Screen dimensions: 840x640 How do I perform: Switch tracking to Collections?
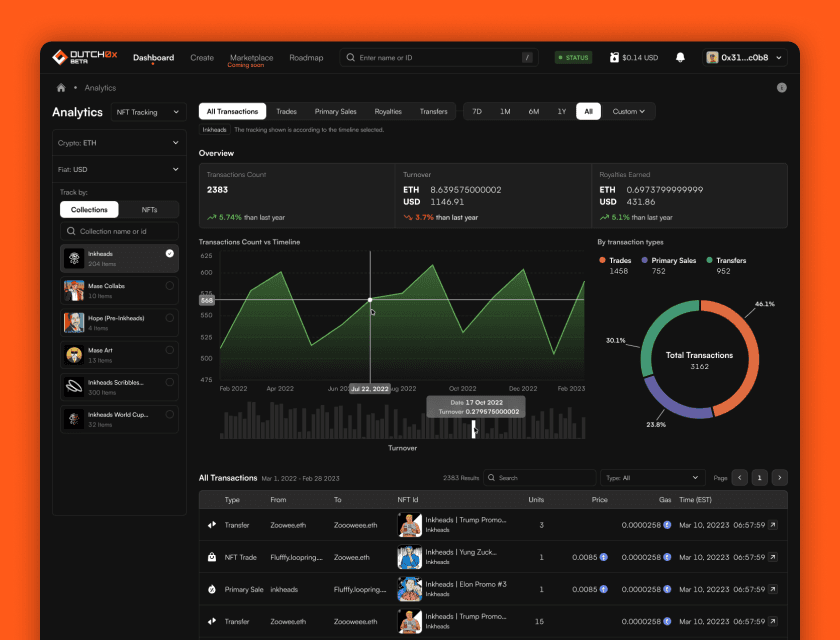coord(89,209)
